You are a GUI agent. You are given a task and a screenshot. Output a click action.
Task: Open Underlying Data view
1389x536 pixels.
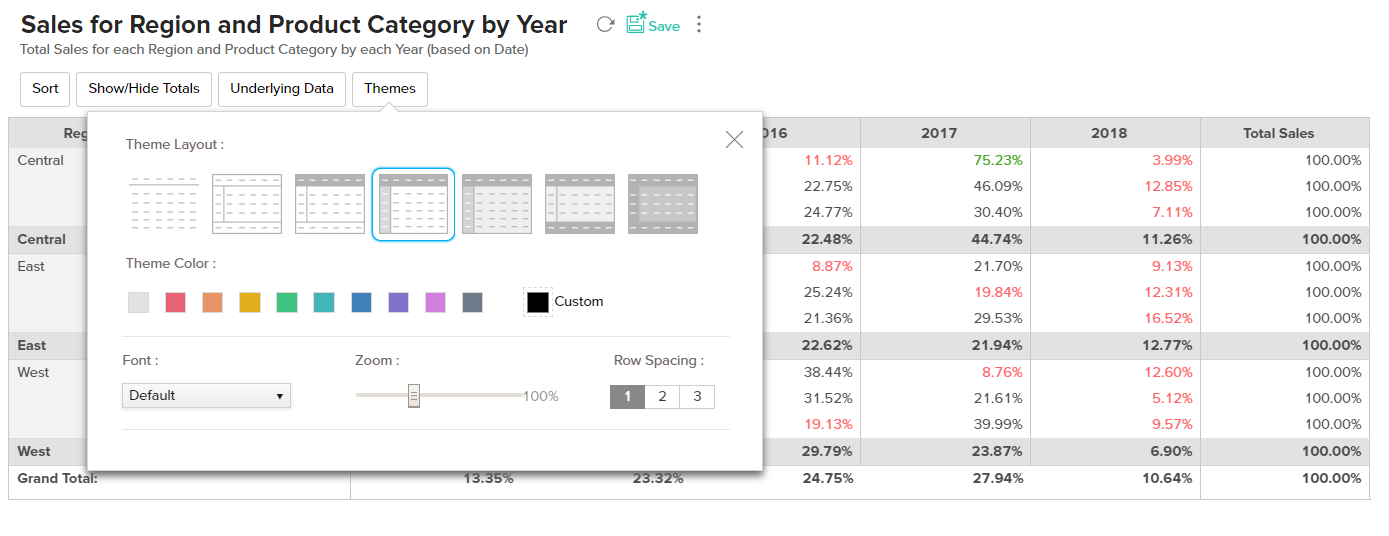tap(282, 89)
